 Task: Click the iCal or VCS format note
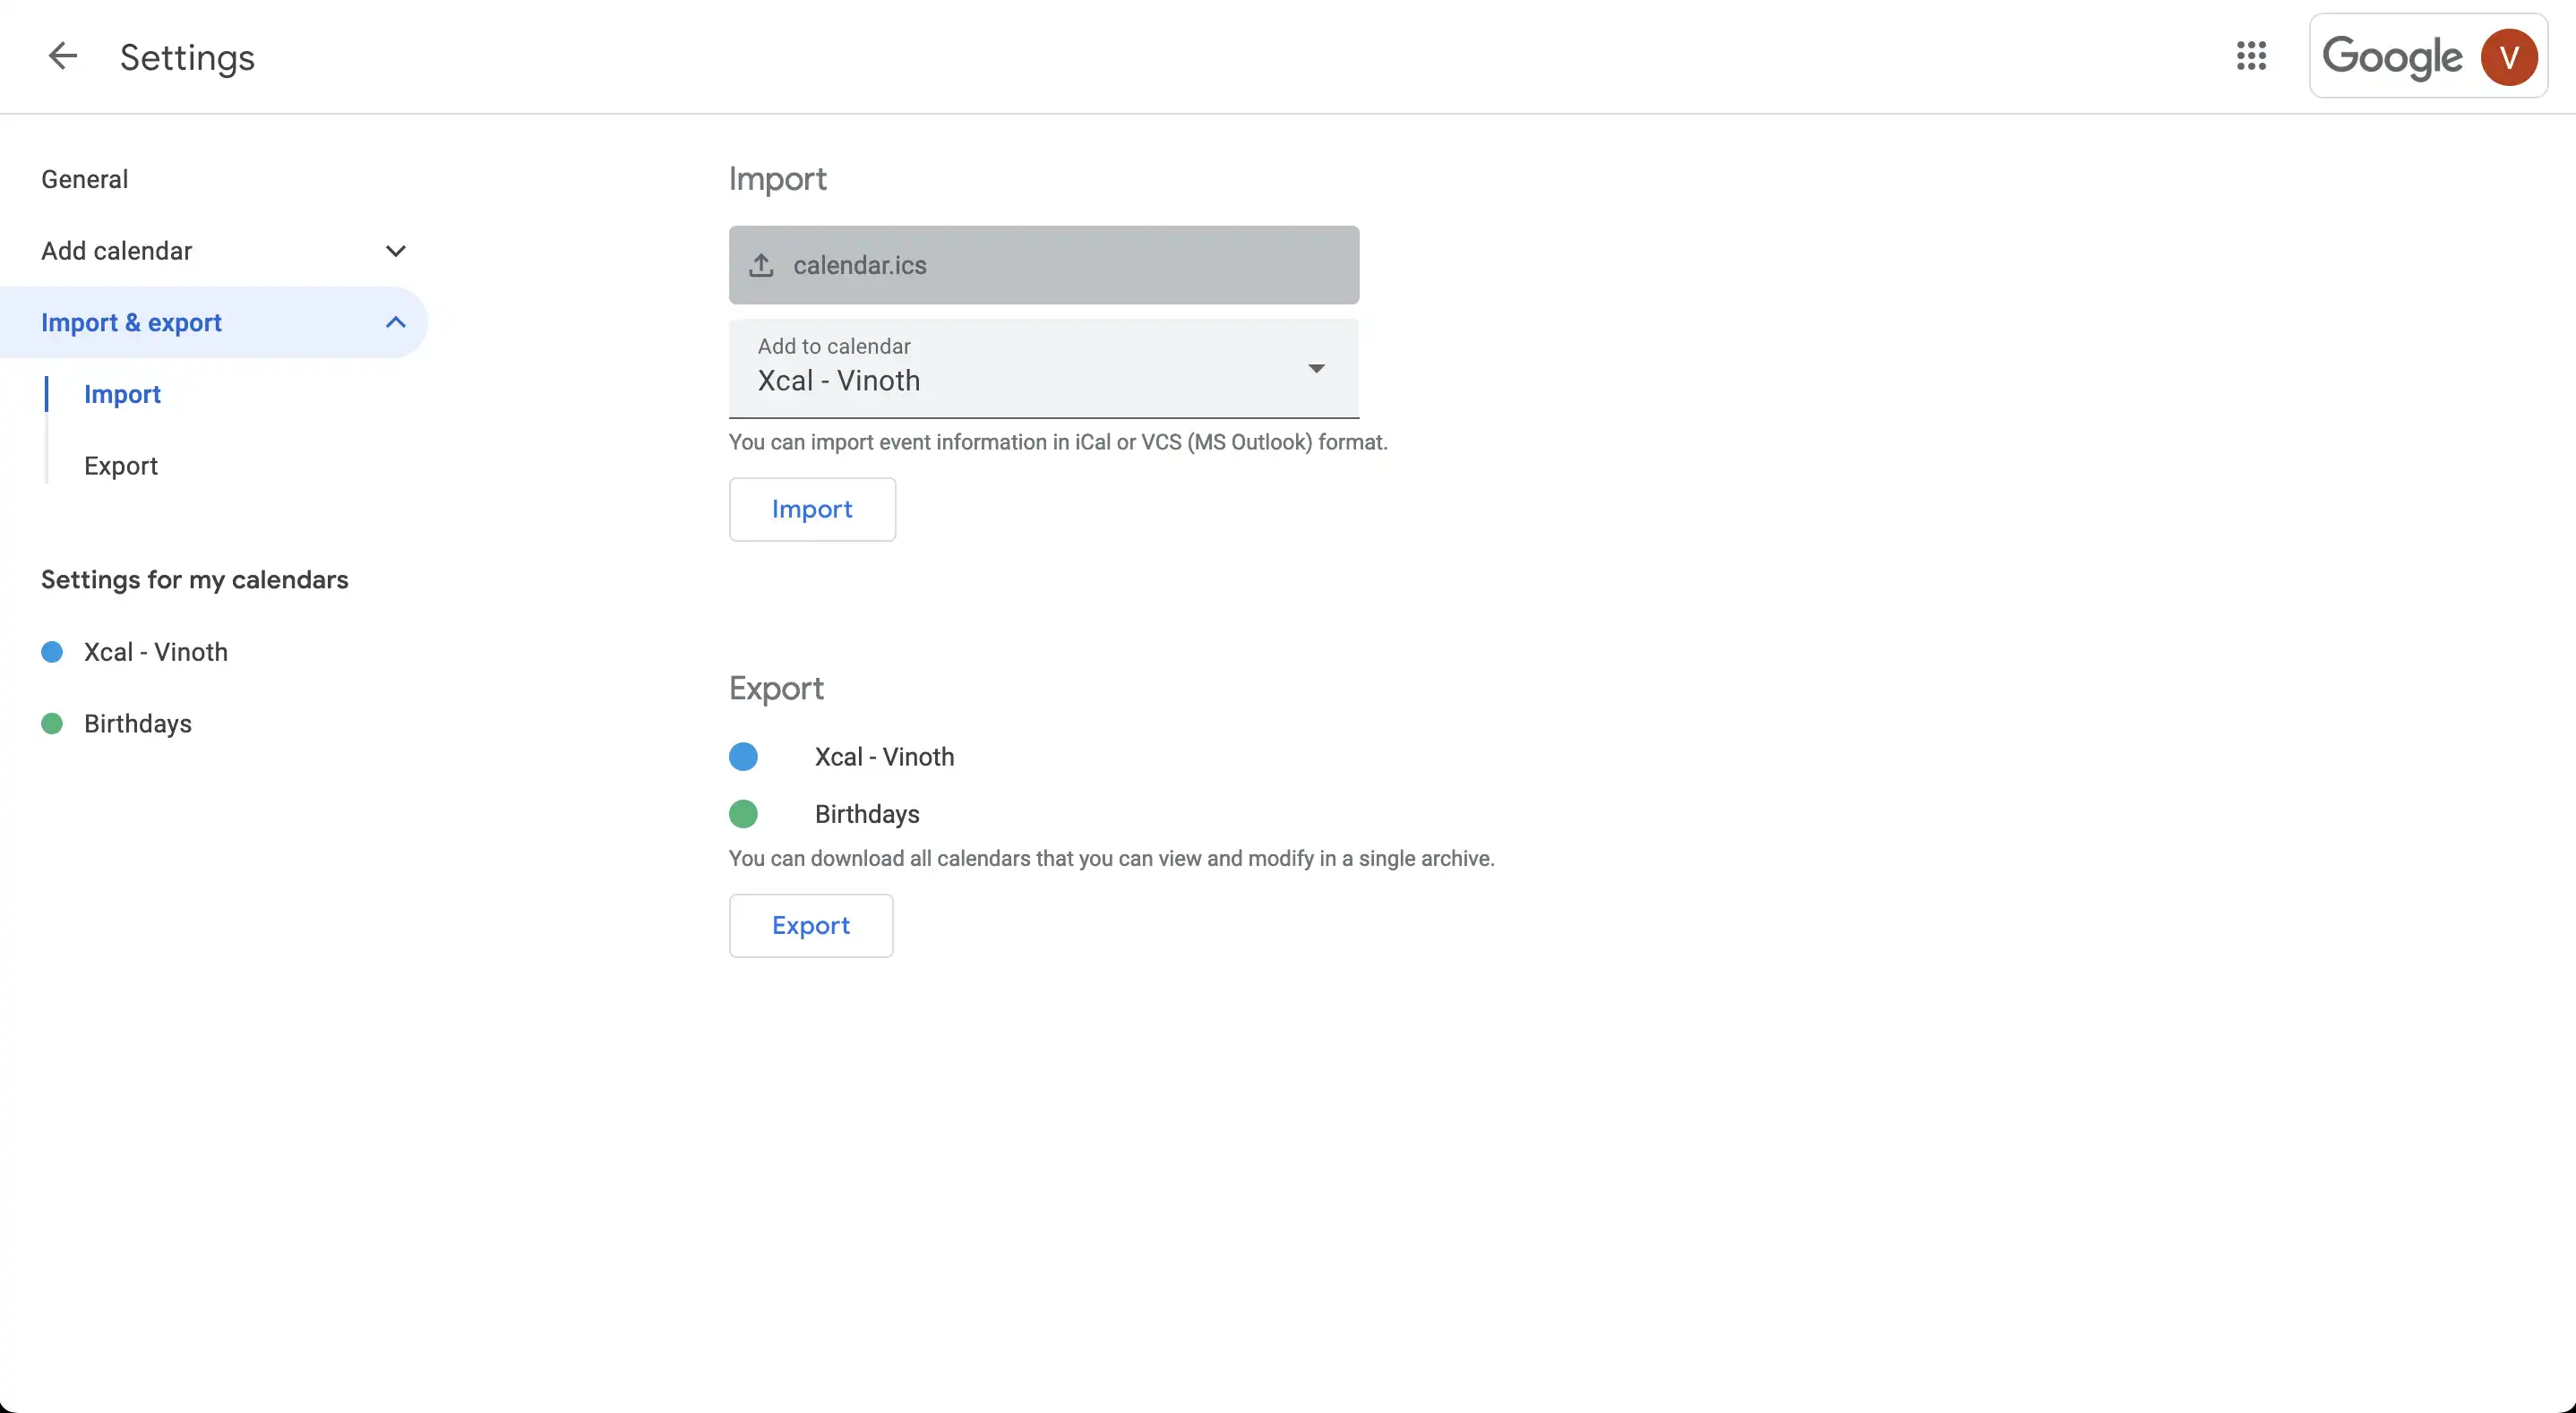[x=1058, y=442]
